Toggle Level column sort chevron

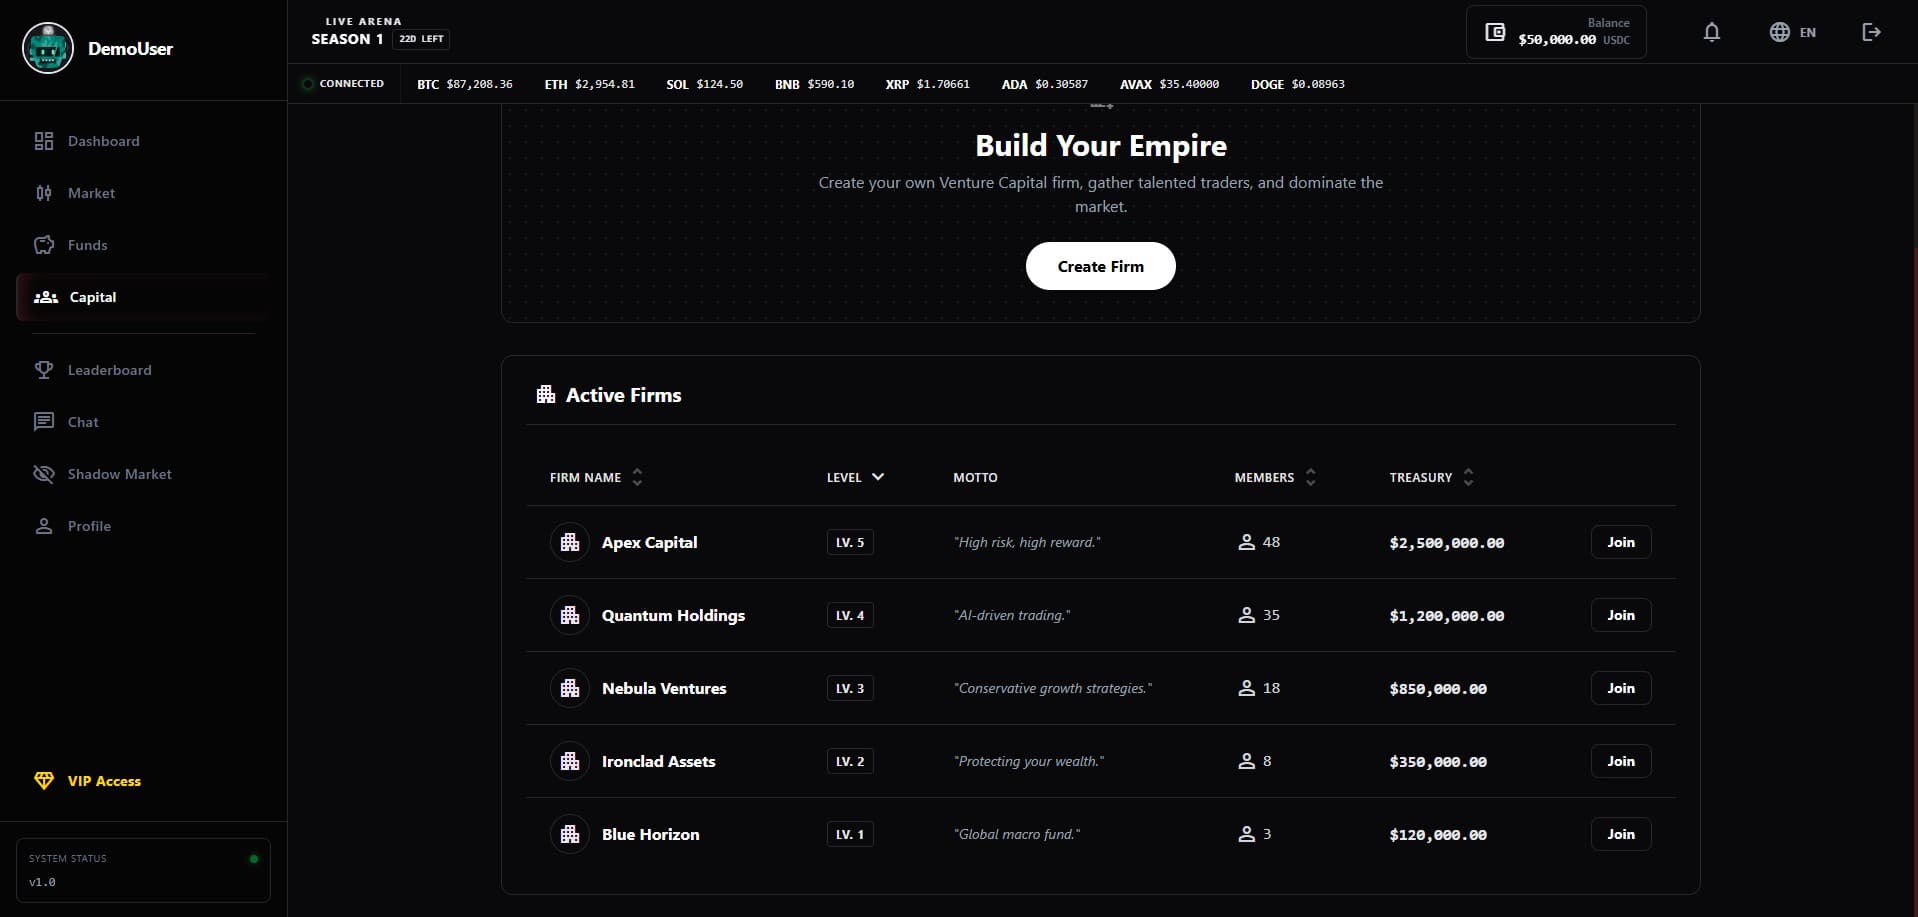point(877,477)
